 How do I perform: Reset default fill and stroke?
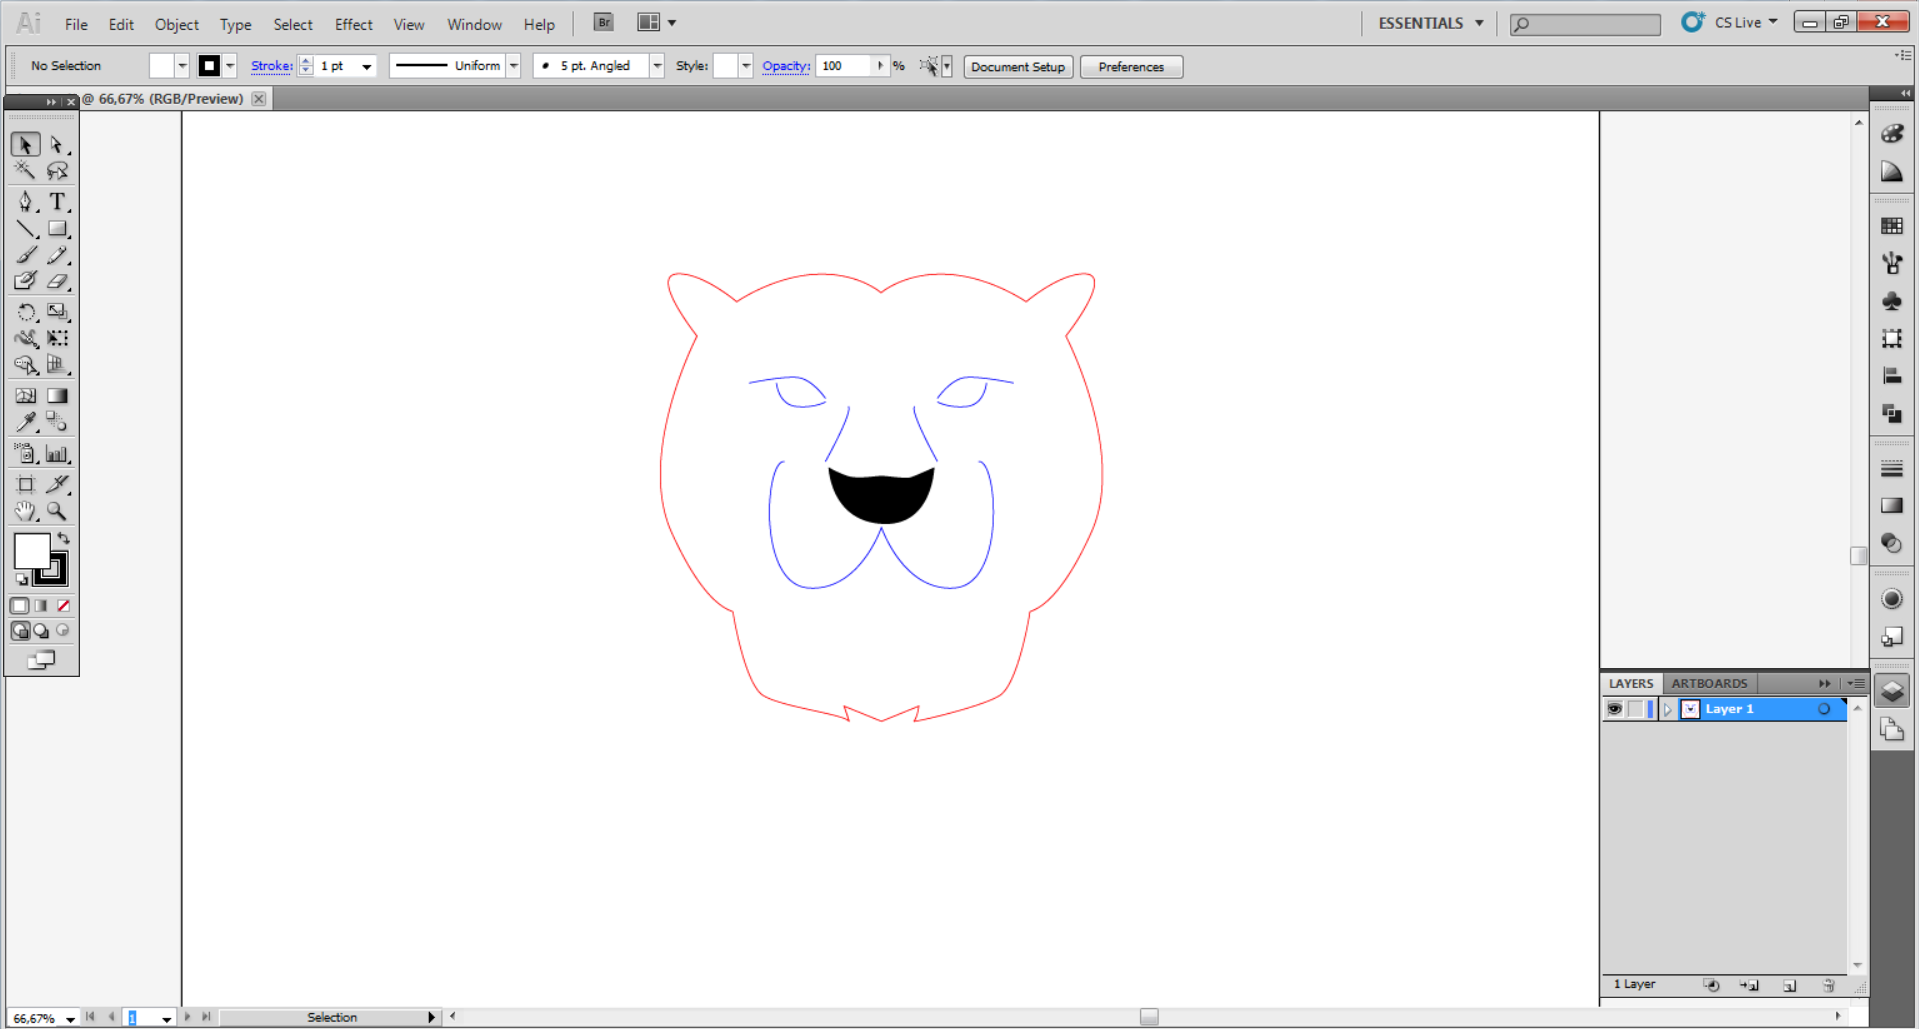click(21, 579)
